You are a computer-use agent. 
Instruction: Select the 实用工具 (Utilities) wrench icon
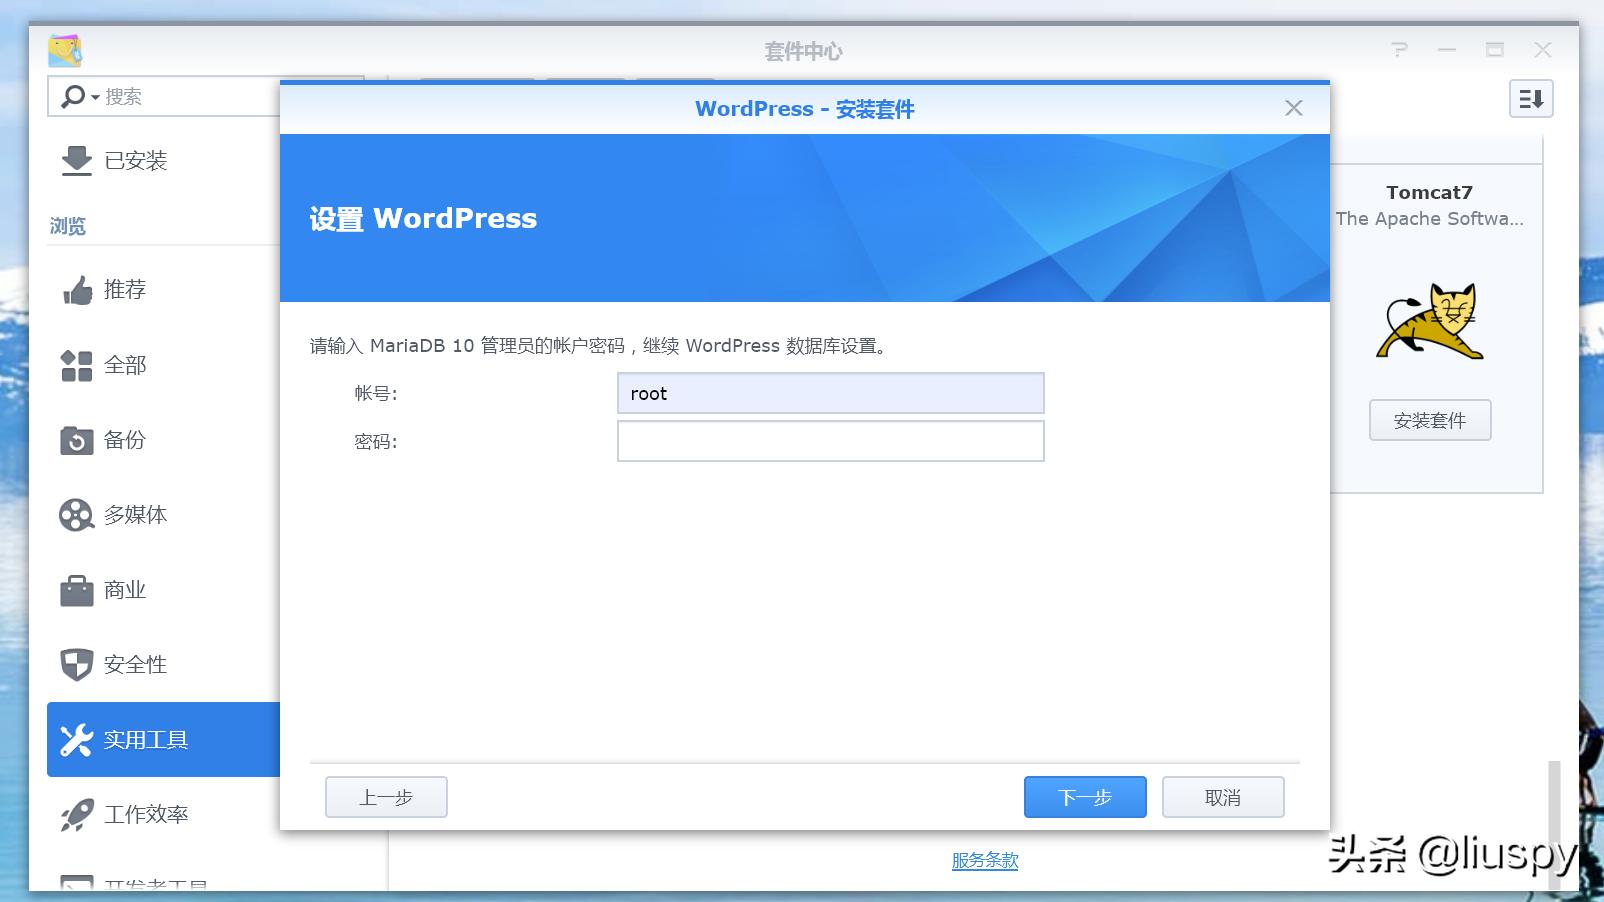77,739
